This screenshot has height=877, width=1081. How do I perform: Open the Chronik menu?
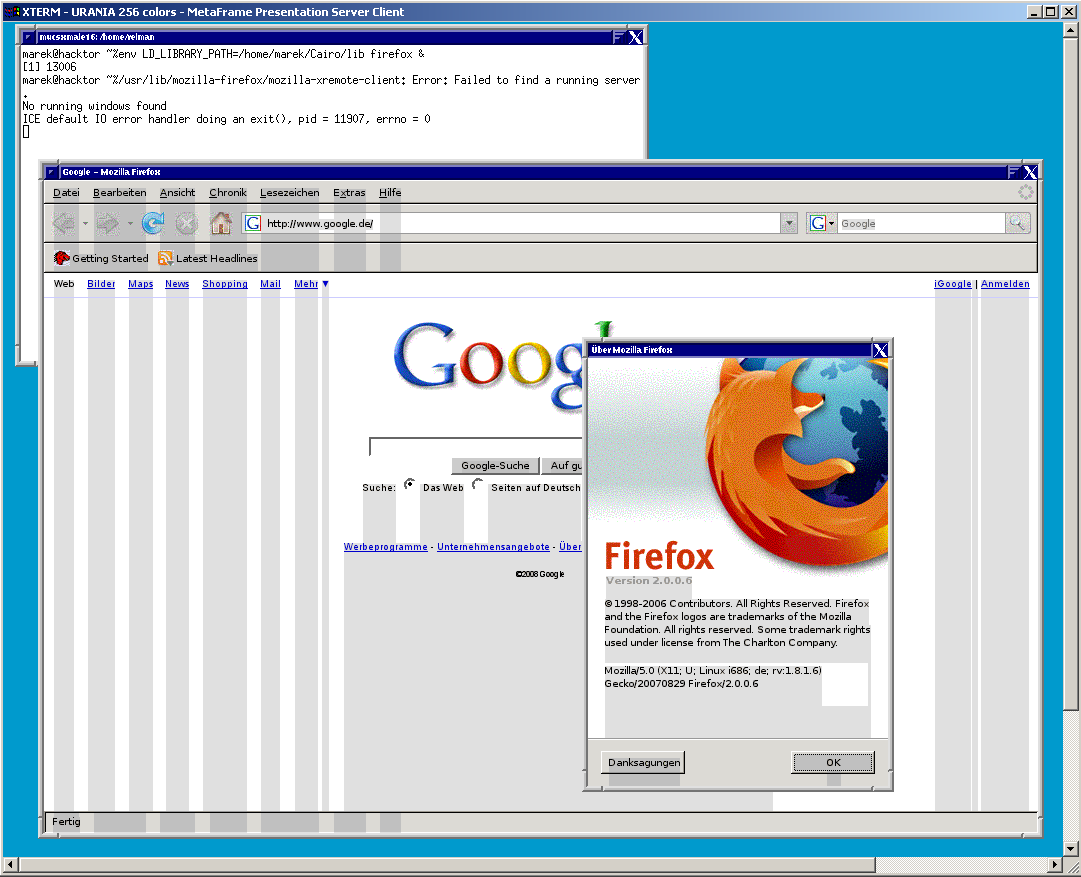tap(227, 193)
